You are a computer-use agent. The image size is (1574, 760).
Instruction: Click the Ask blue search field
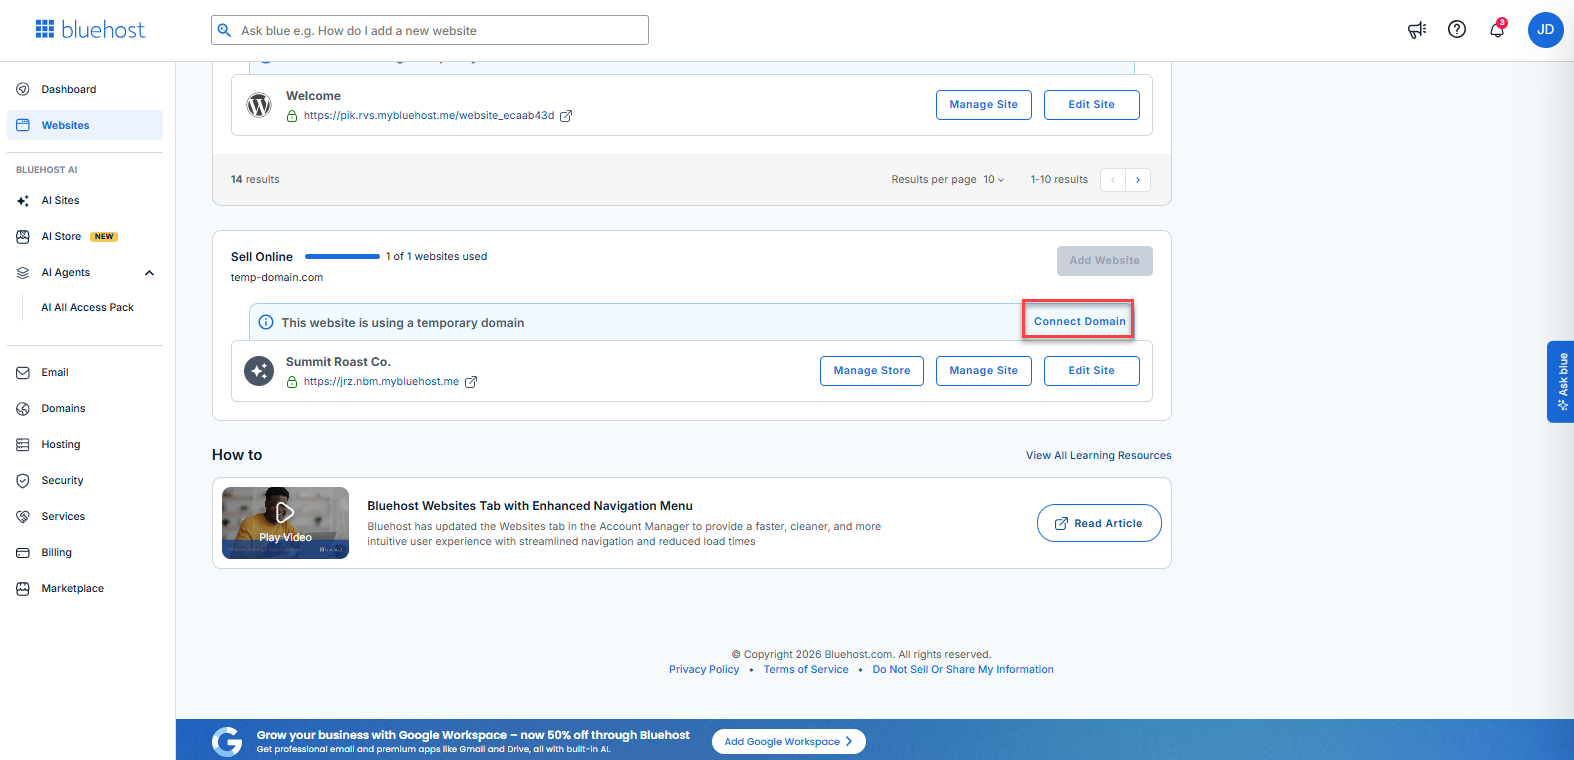[430, 30]
